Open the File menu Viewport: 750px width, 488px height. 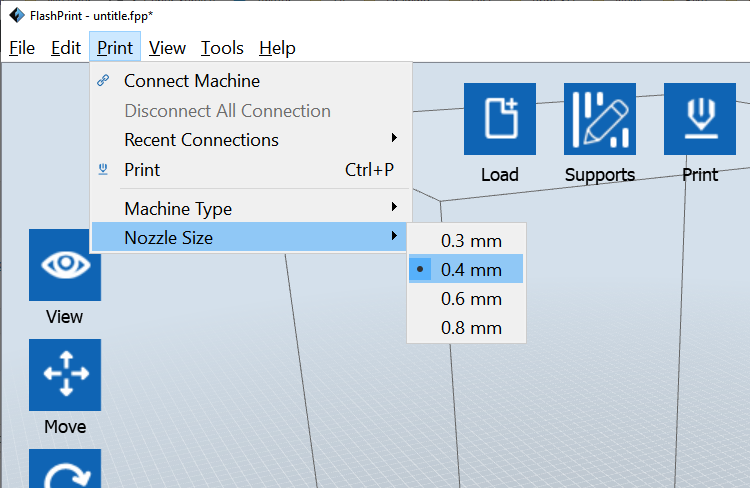pos(22,48)
